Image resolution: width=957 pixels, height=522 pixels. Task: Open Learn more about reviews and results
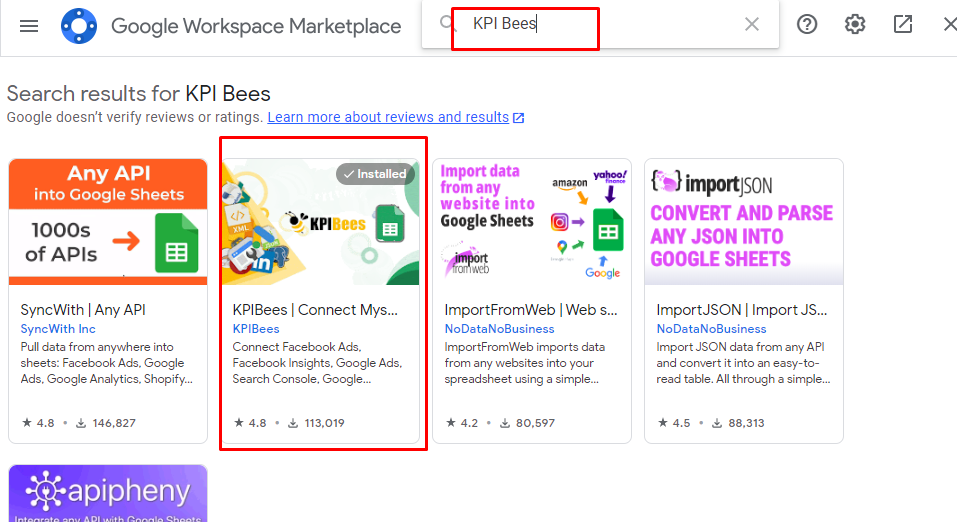tap(388, 117)
